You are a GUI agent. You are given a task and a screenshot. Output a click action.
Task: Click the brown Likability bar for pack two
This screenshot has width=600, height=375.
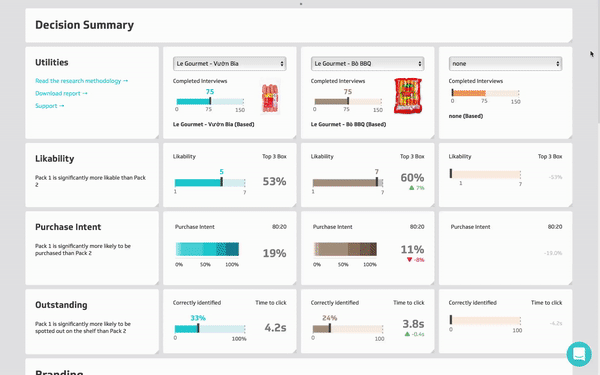(x=348, y=183)
